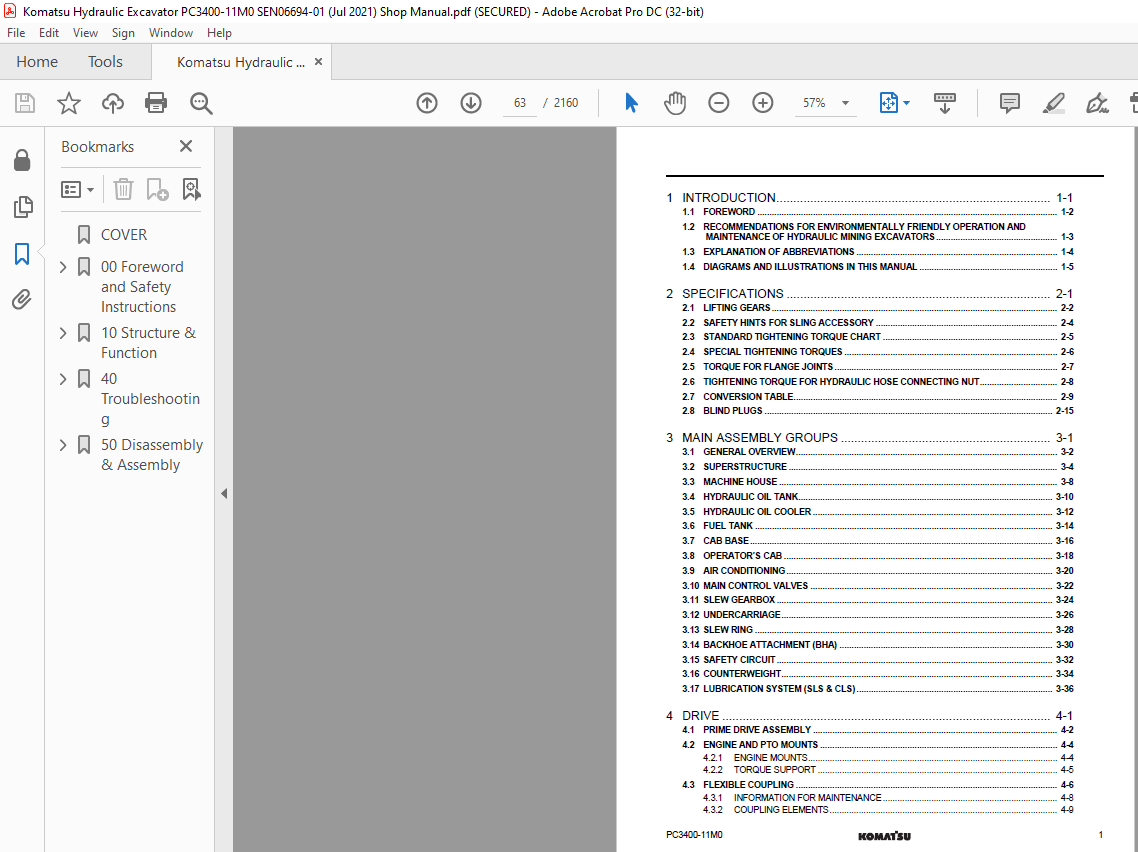Toggle the Bookmarks panel icon
Viewport: 1138px width, 852px height.
point(22,254)
